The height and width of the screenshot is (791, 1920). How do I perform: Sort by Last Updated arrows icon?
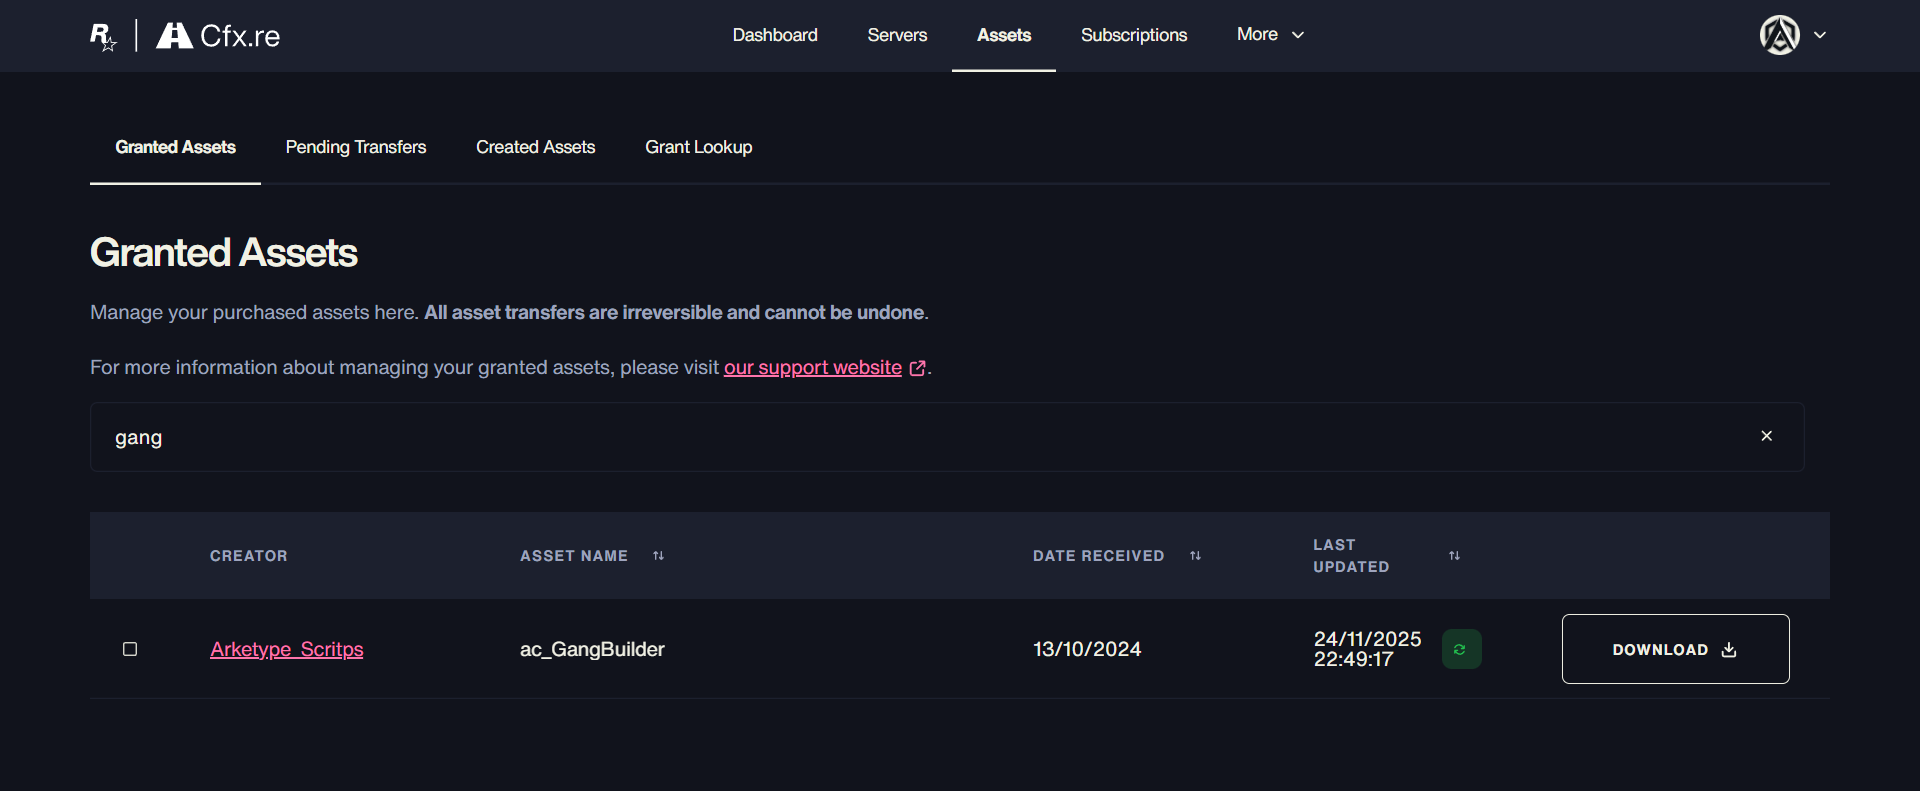coord(1454,556)
